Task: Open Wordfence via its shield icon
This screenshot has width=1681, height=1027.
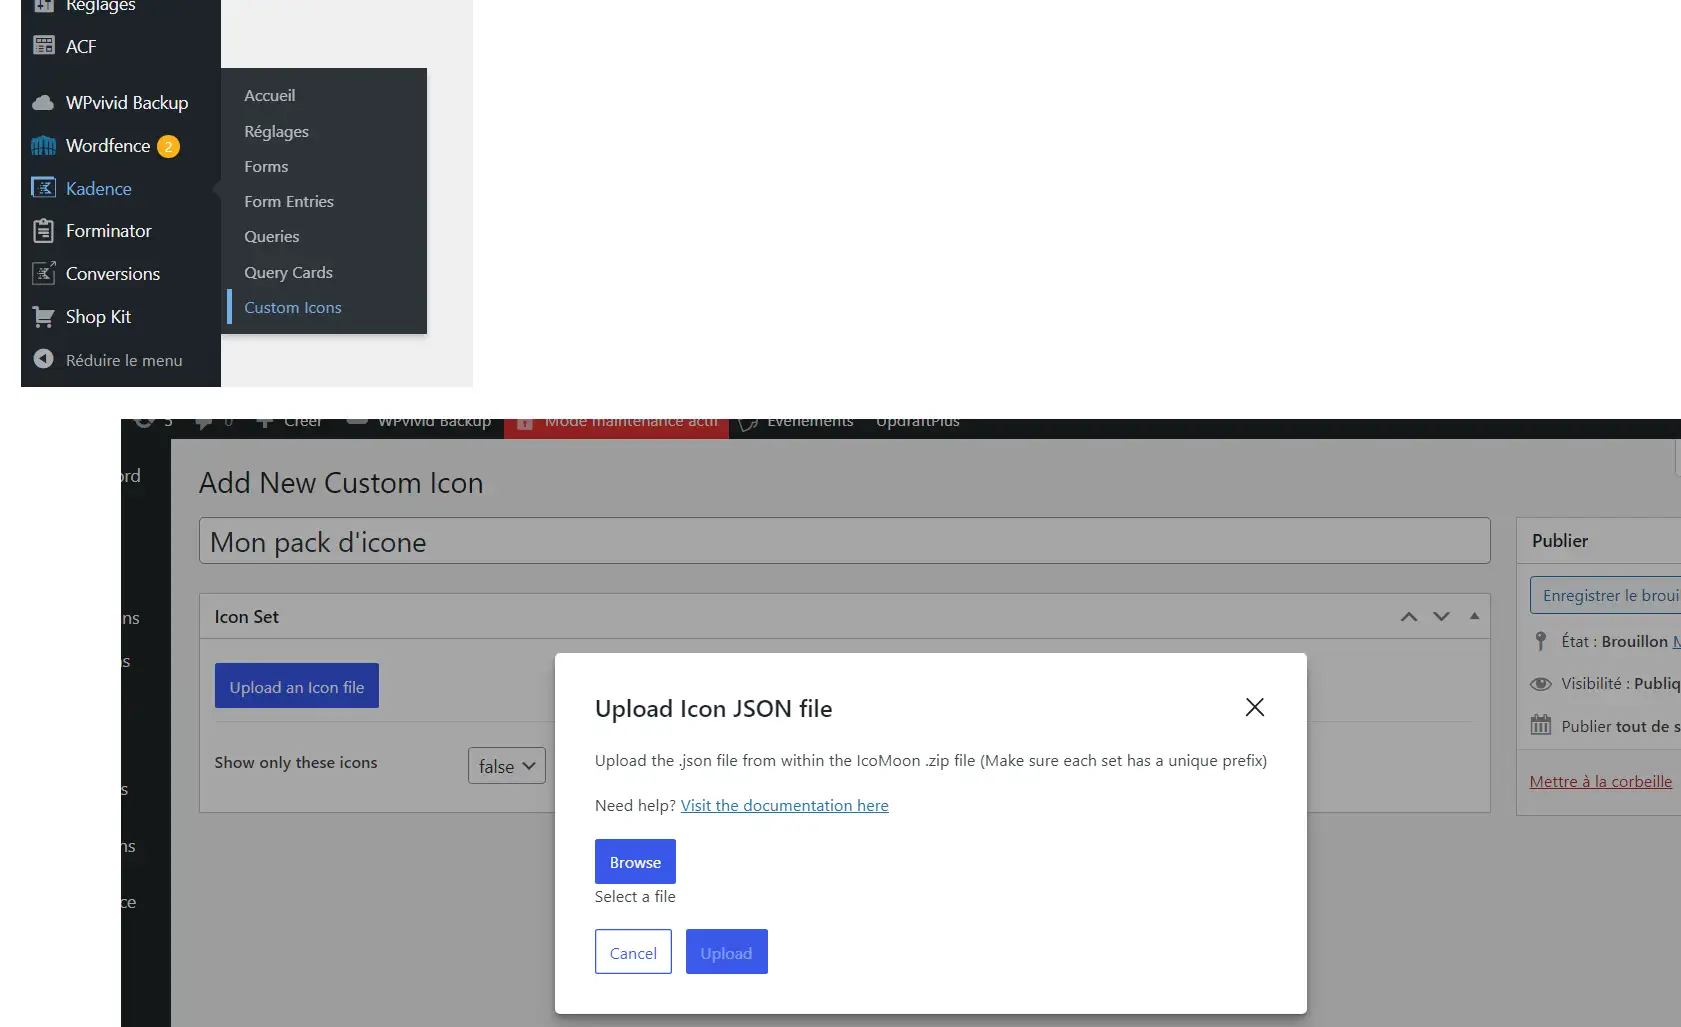Action: coord(43,146)
